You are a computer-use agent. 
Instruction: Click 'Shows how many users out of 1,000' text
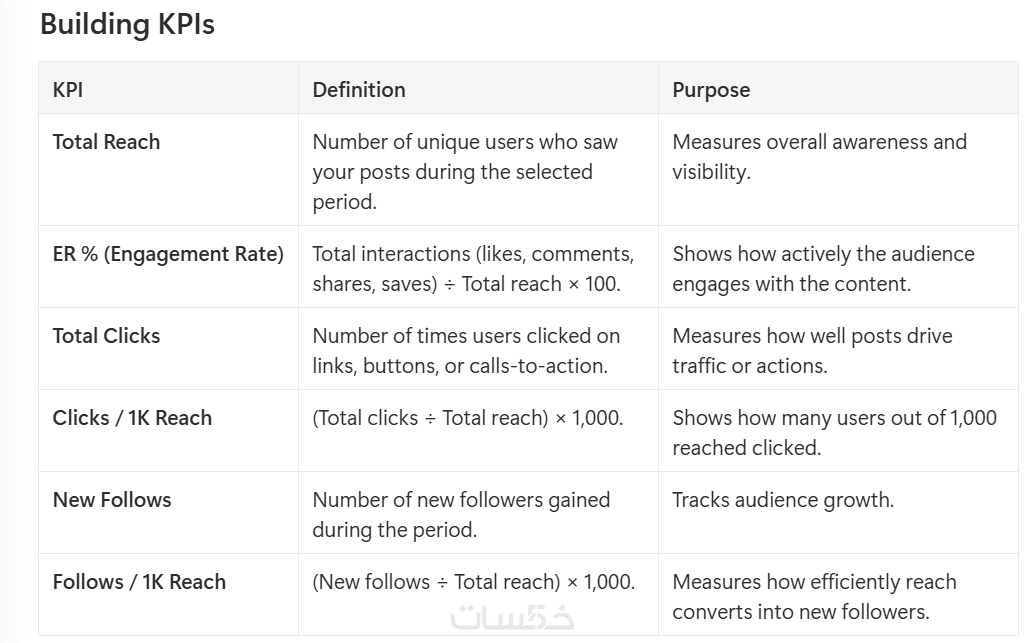click(834, 418)
